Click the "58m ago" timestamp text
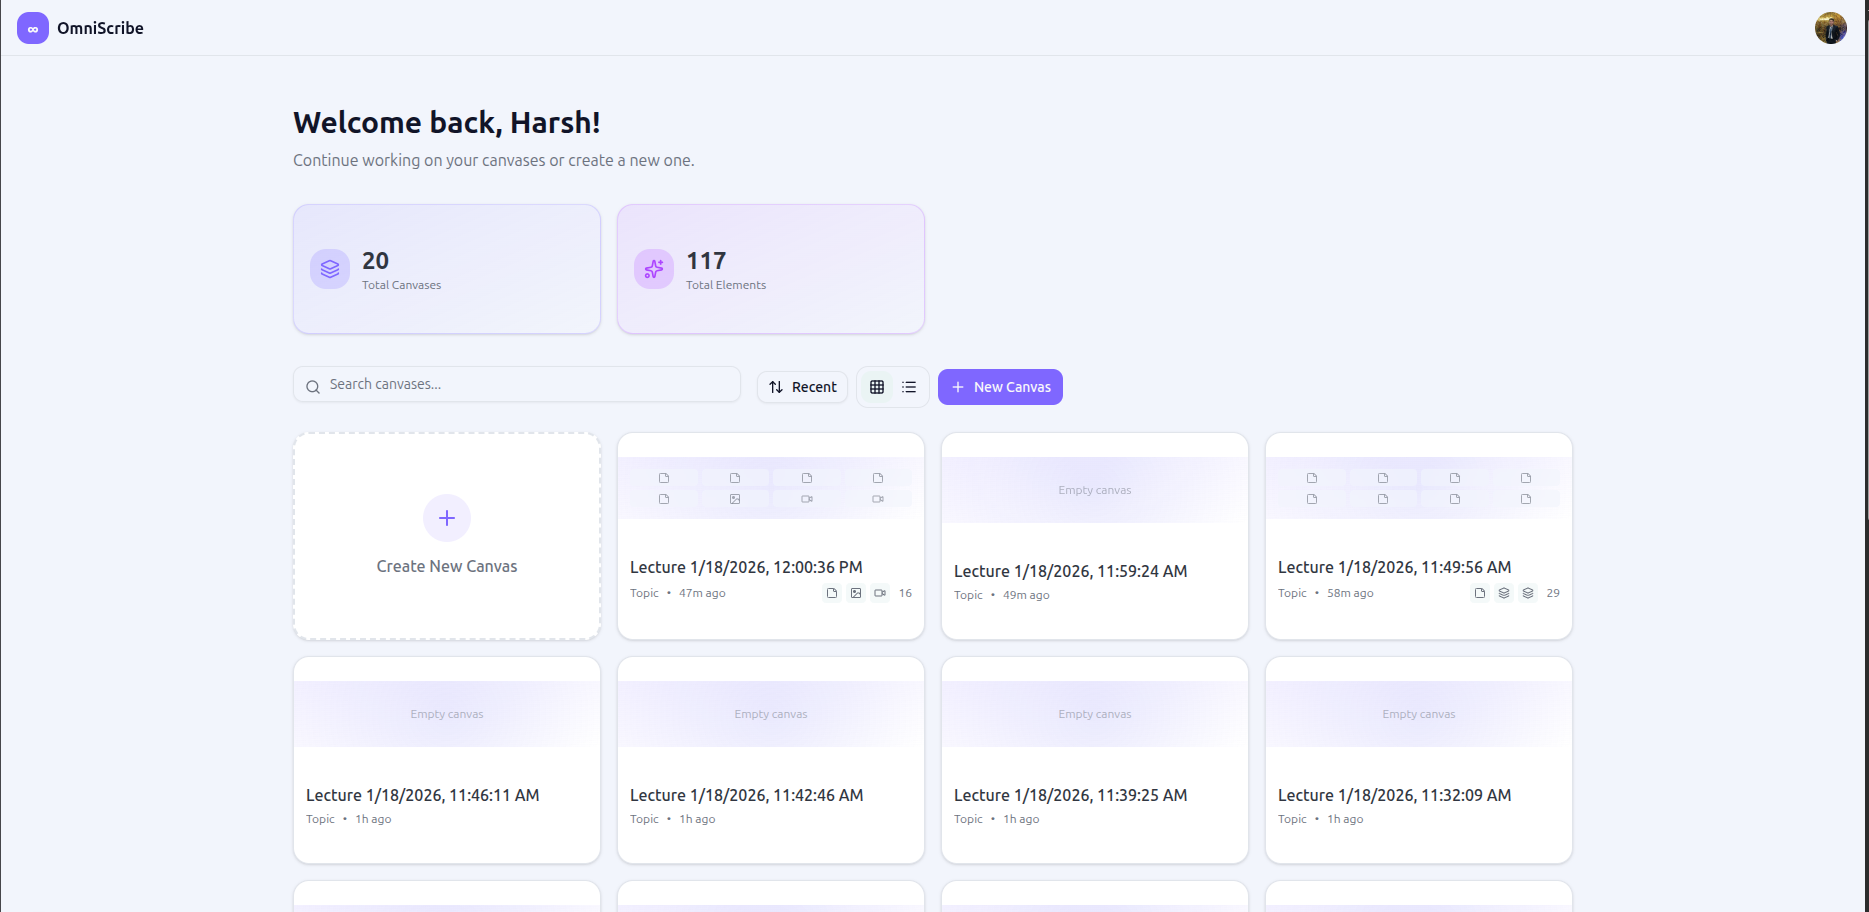The width and height of the screenshot is (1869, 912). tap(1350, 593)
